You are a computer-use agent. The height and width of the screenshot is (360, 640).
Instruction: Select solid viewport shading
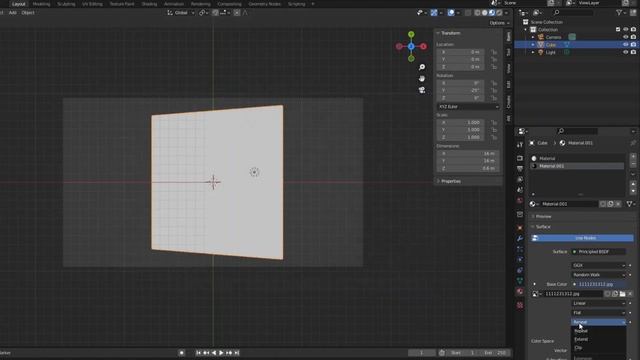pos(484,13)
